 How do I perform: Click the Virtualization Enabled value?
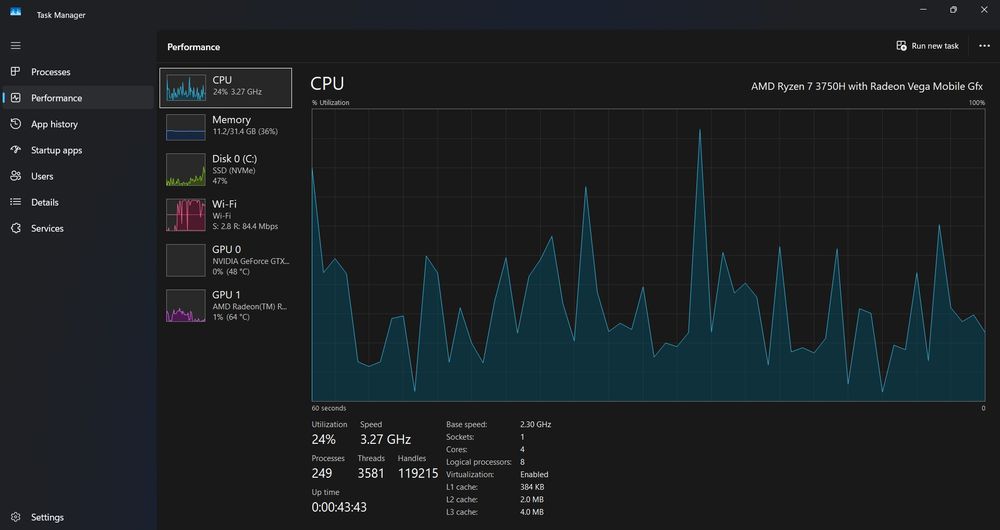click(534, 475)
